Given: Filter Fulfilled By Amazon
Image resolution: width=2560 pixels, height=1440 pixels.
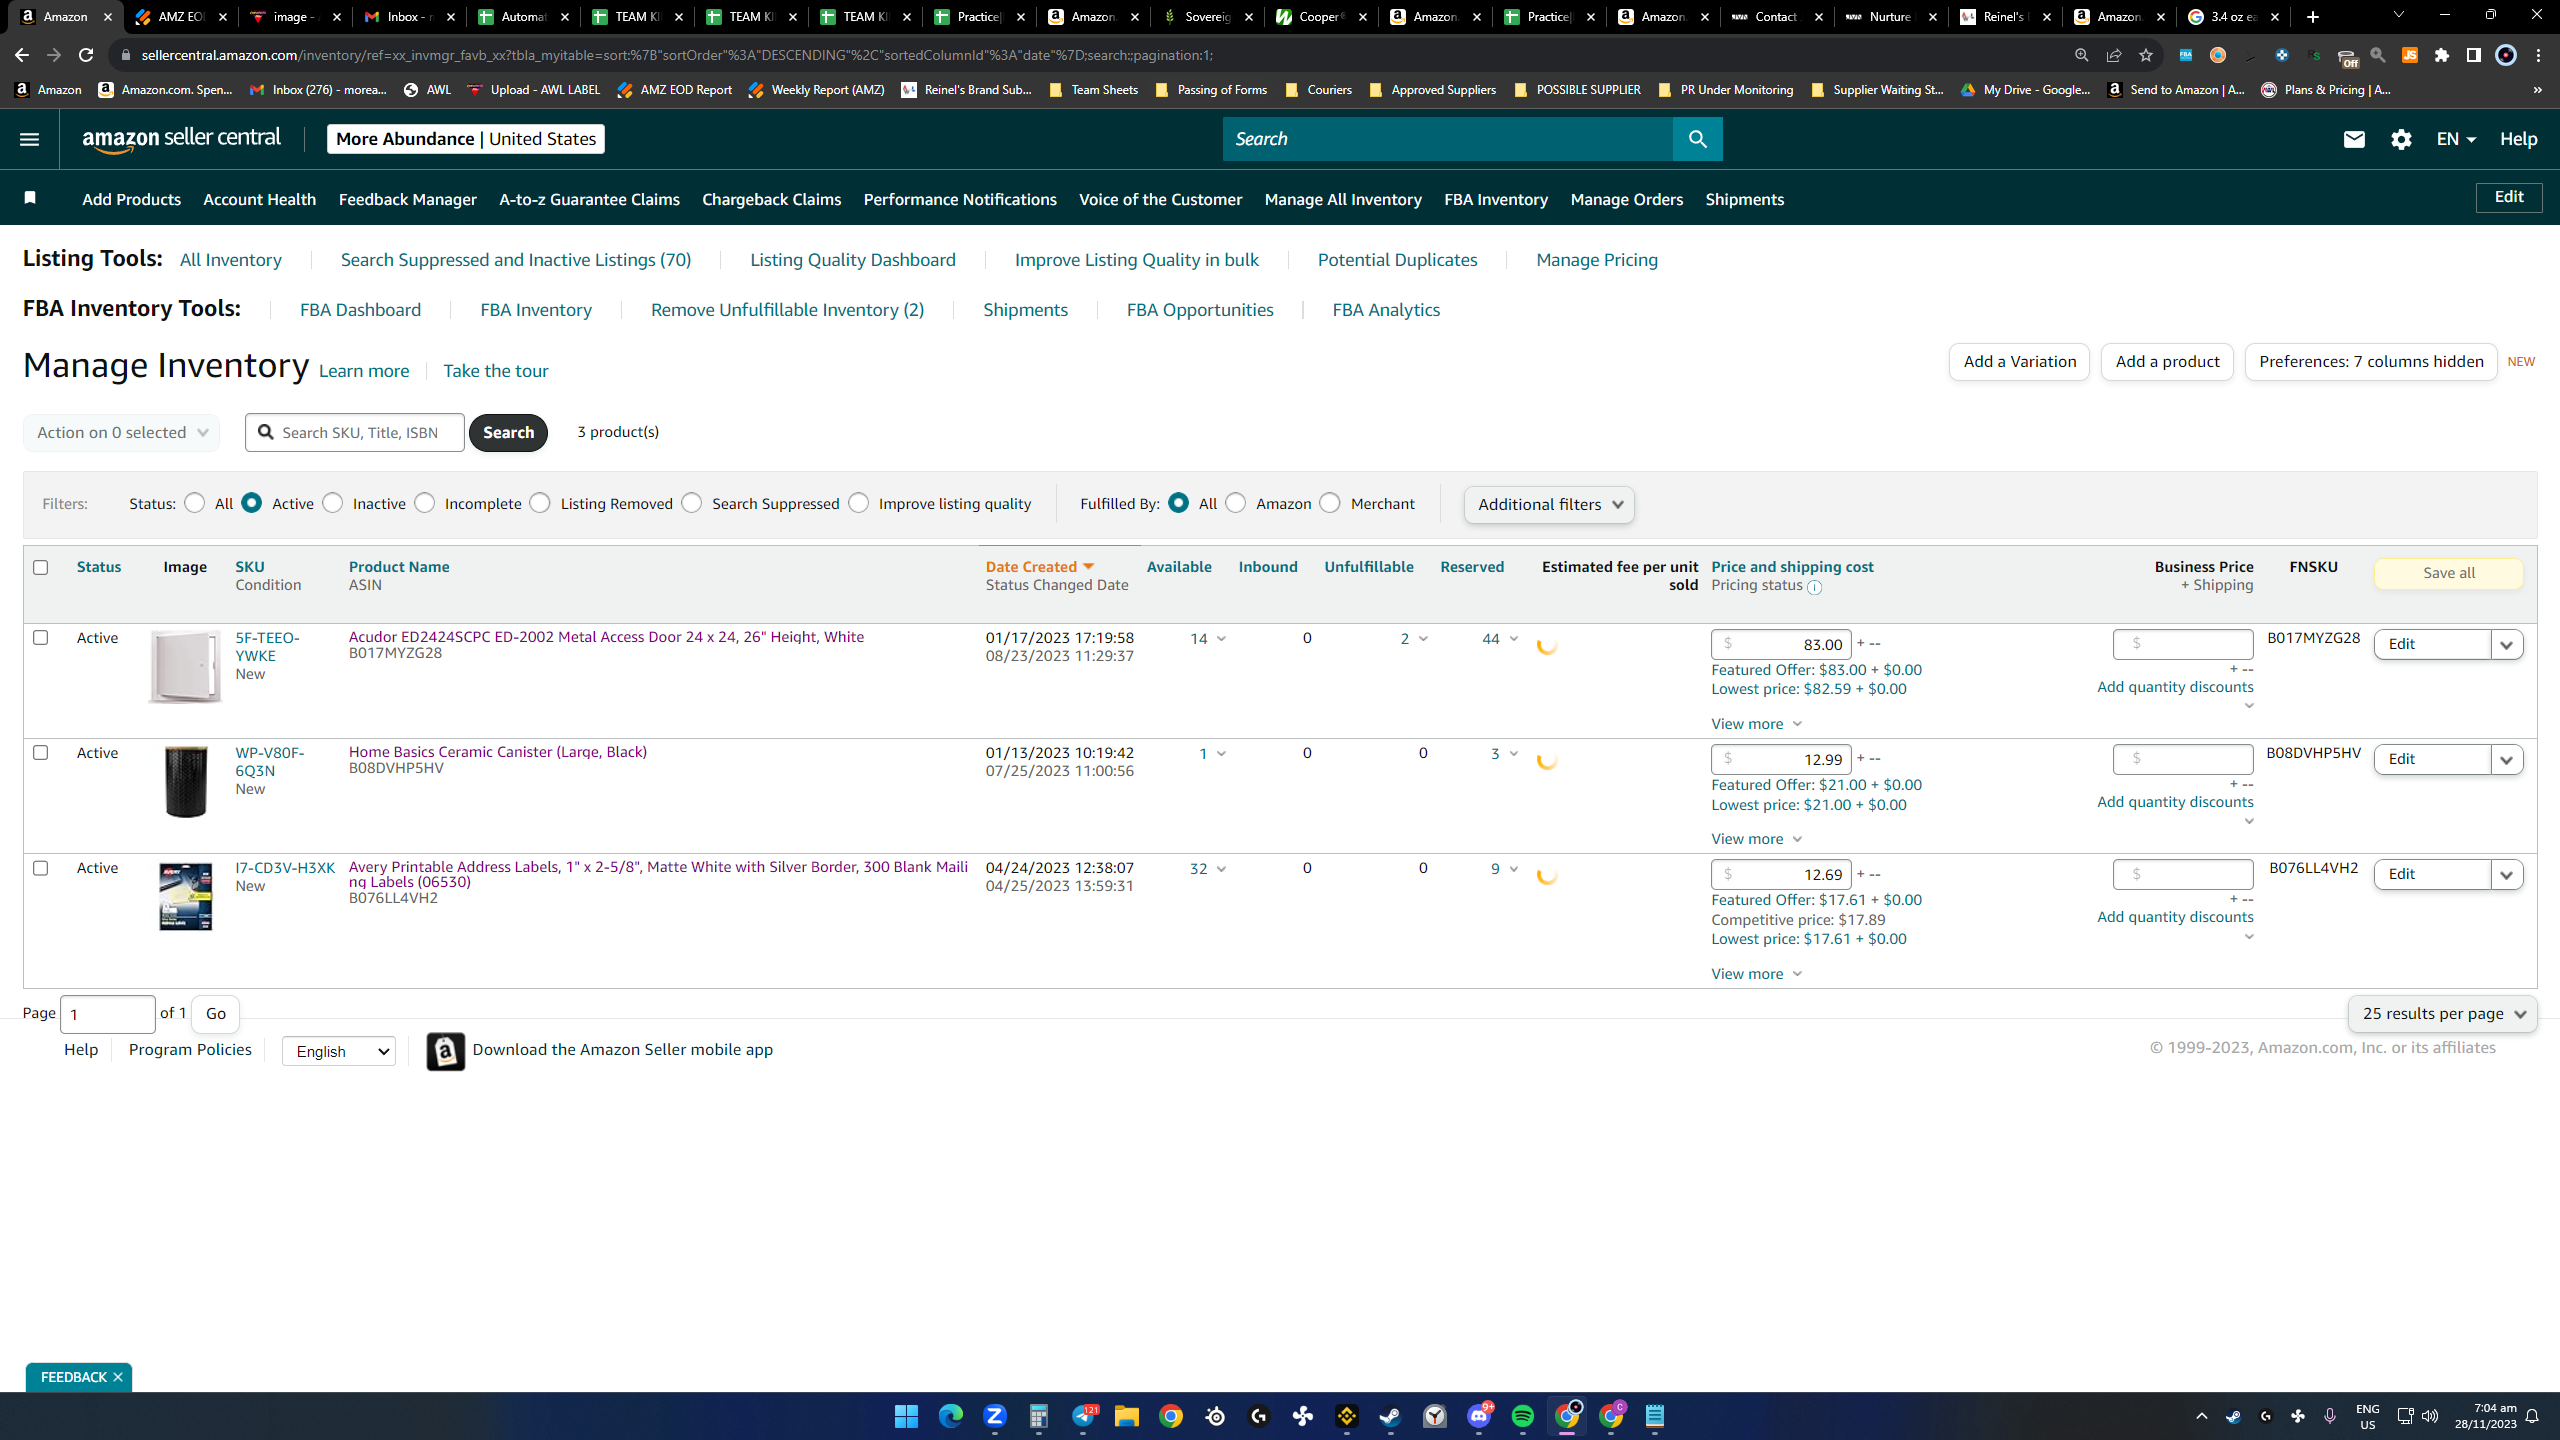Looking at the screenshot, I should click(1236, 503).
